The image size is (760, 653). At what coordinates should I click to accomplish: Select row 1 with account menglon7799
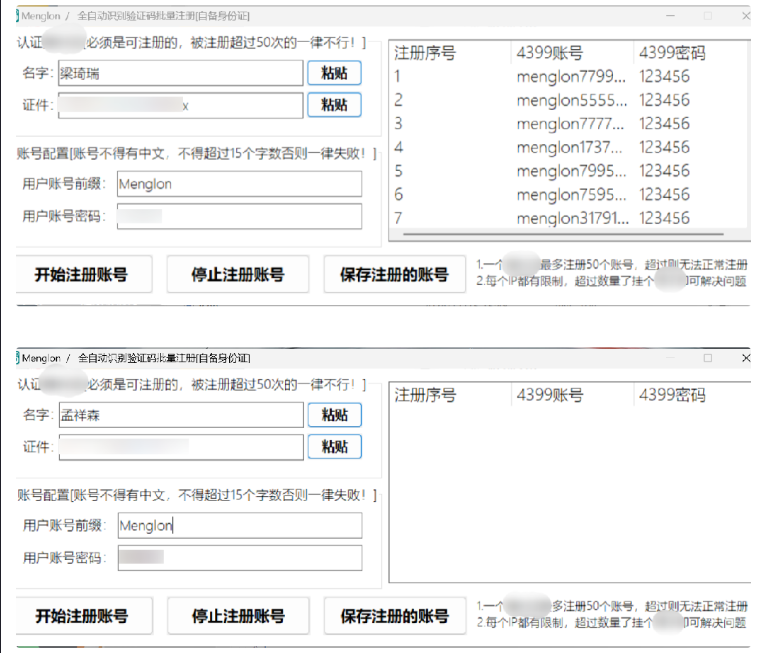(570, 76)
